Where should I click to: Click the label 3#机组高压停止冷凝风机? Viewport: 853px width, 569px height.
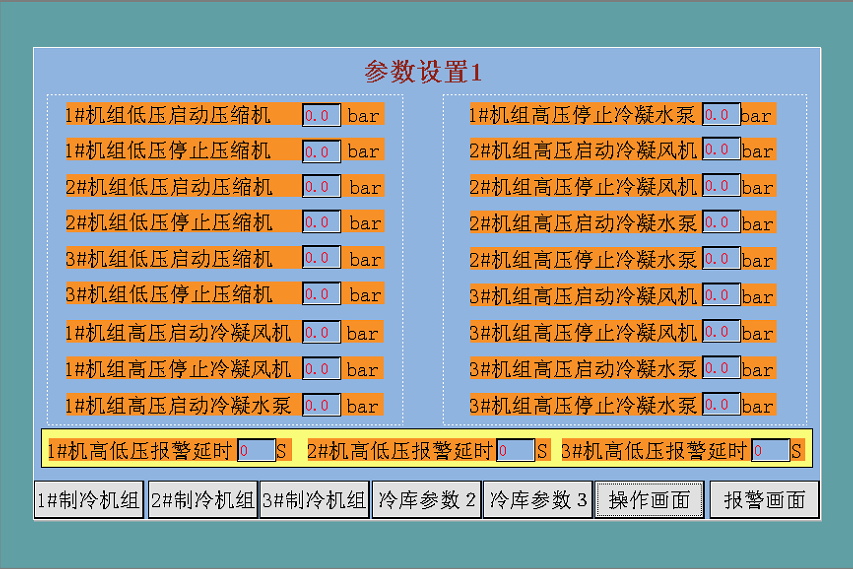(583, 332)
